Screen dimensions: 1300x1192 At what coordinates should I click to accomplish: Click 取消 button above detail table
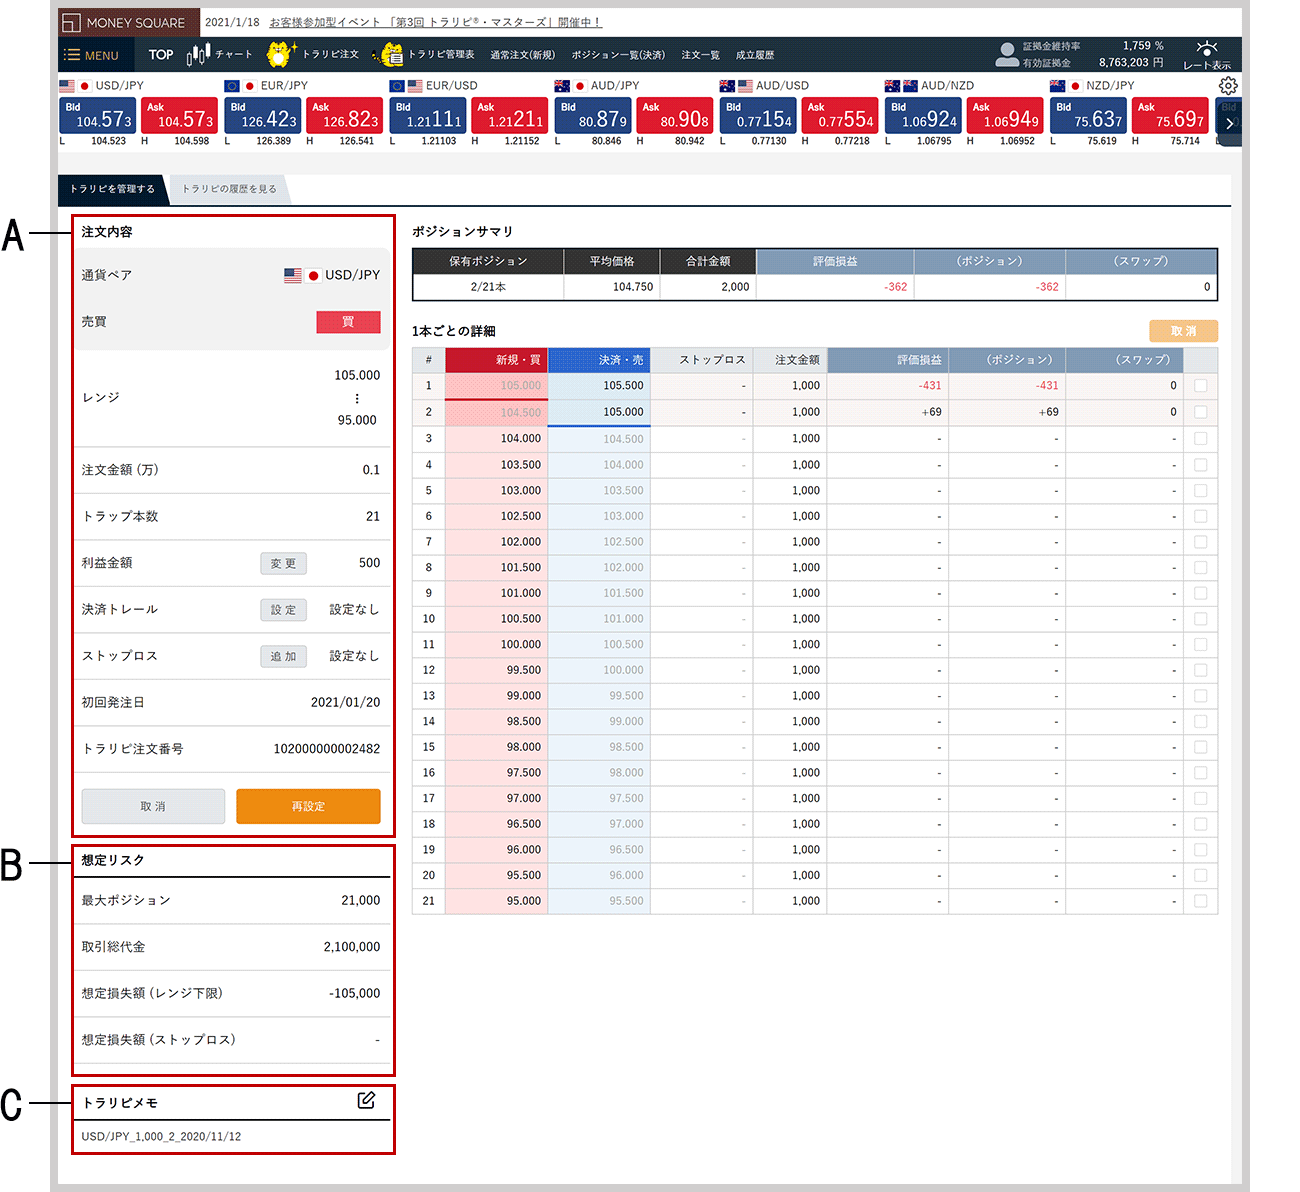point(1183,331)
